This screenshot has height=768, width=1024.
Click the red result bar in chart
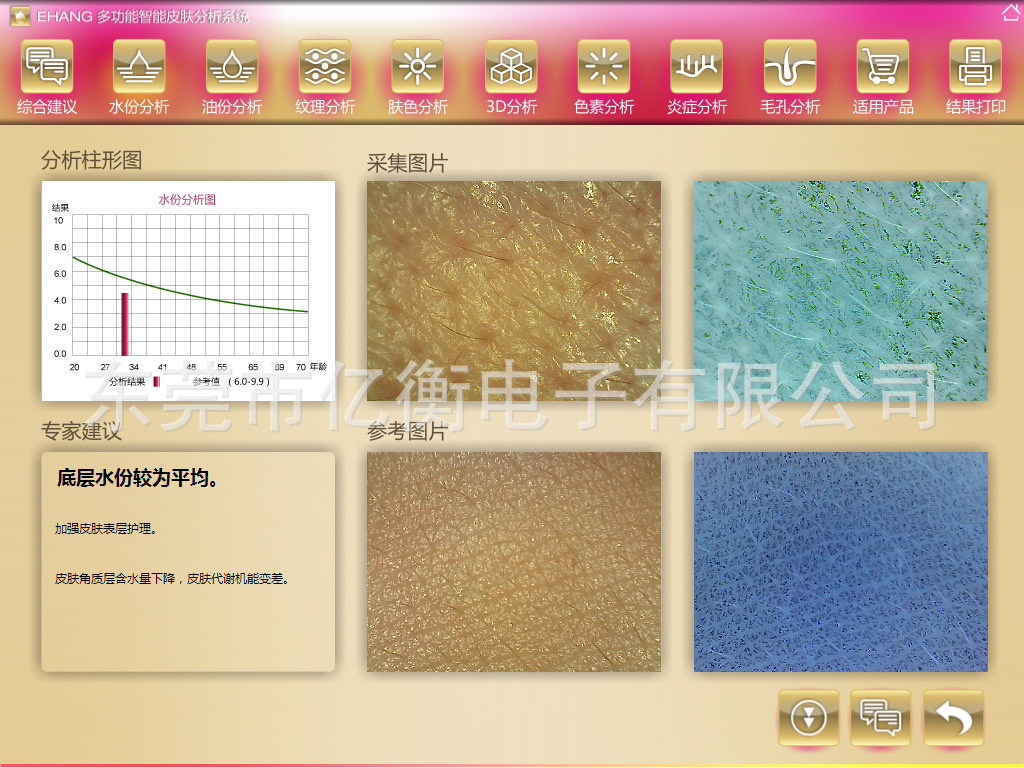click(x=125, y=324)
